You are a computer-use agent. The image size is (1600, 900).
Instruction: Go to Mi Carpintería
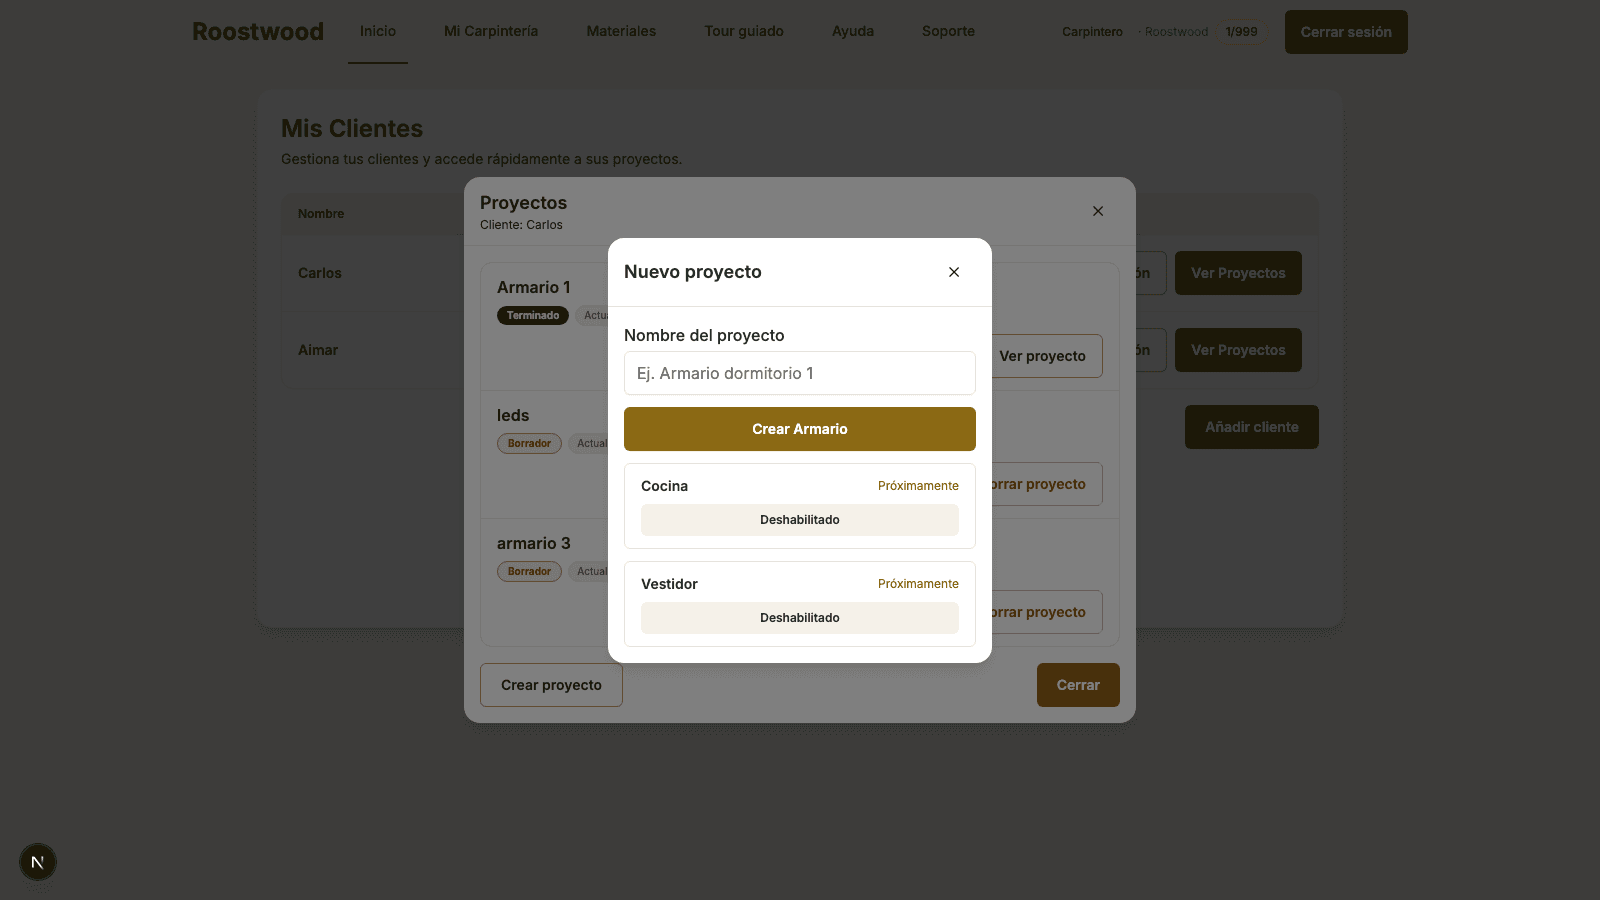[491, 31]
